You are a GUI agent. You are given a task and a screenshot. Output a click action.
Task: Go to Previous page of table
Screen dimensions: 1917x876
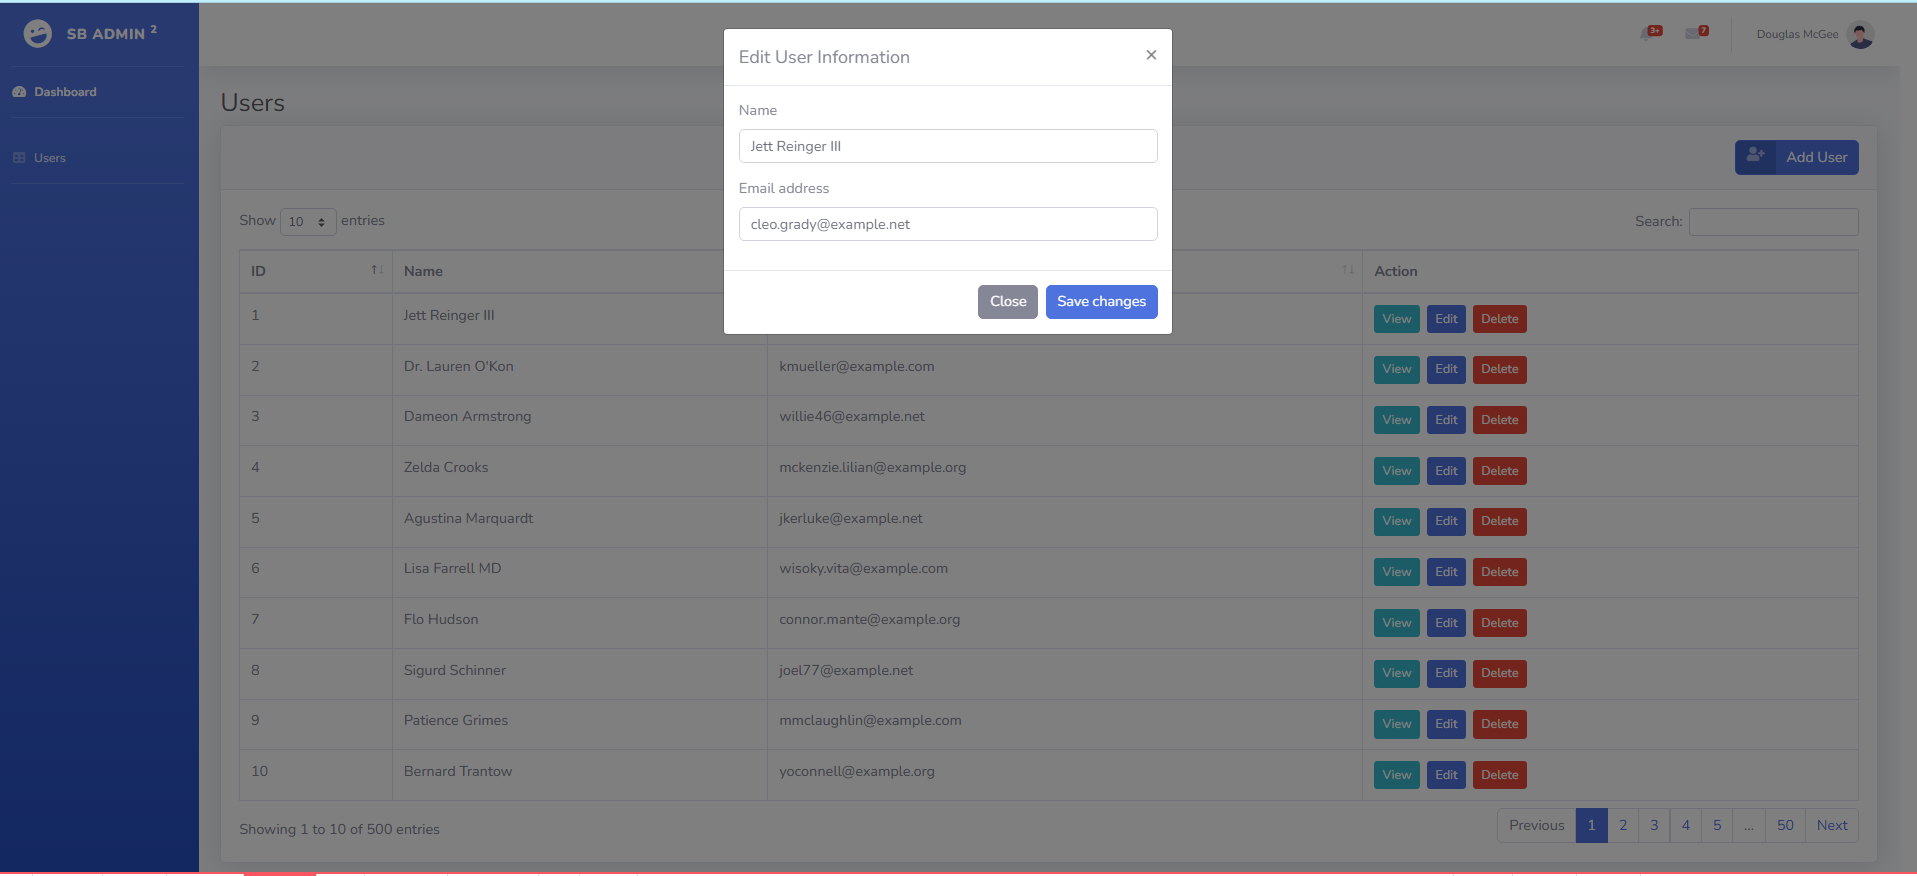(1536, 825)
